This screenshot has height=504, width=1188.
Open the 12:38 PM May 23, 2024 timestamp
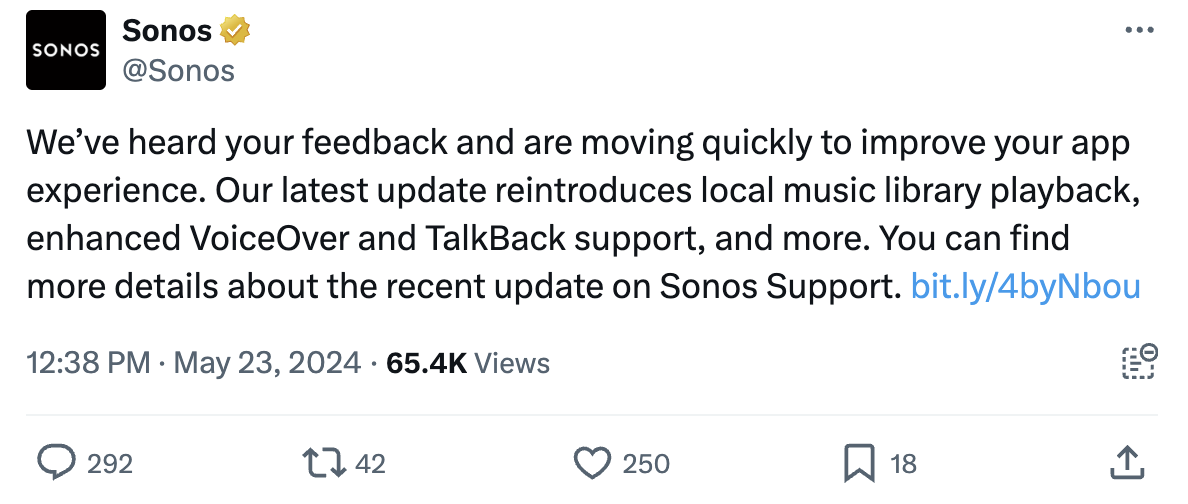coord(194,363)
